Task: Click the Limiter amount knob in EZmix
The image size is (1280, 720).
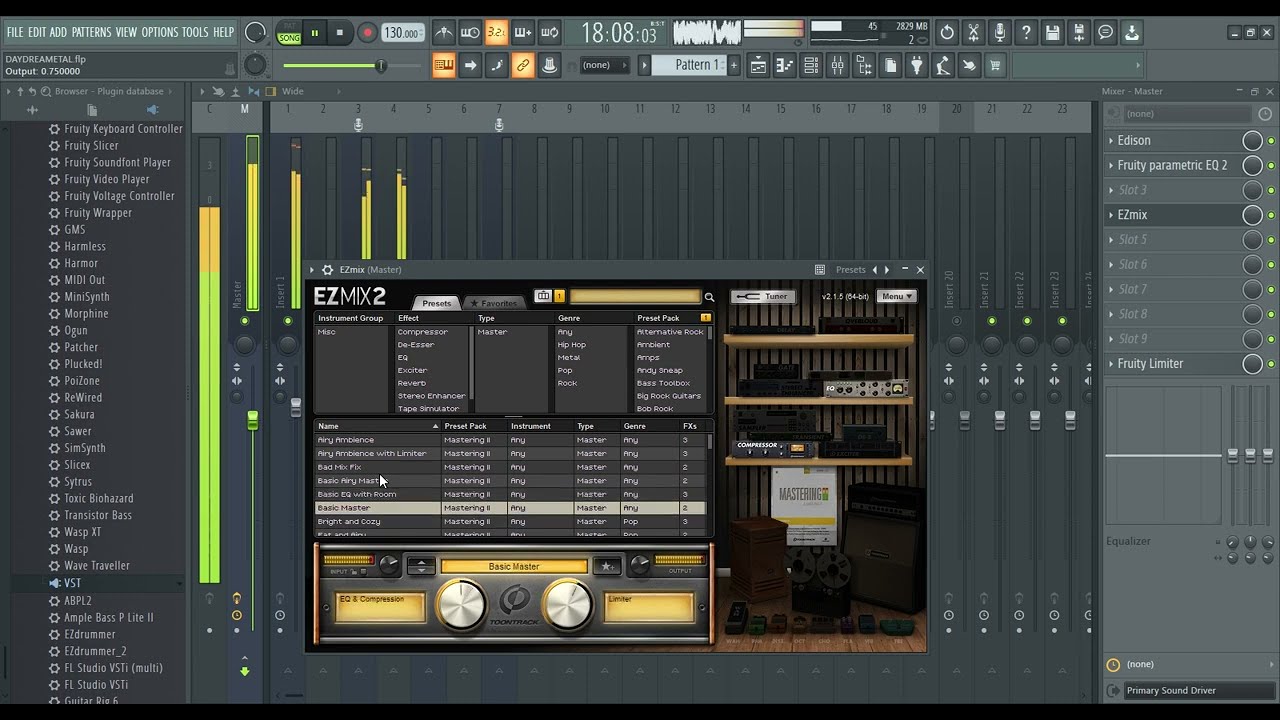Action: point(567,604)
